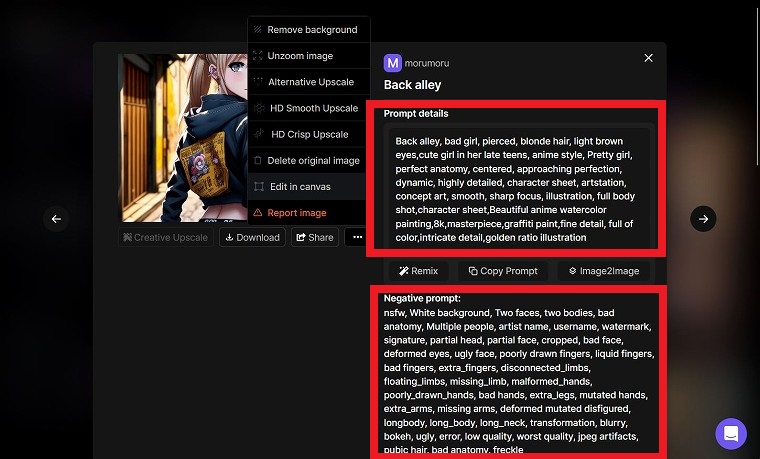Pick HD Crisp Upscale option

(309, 135)
